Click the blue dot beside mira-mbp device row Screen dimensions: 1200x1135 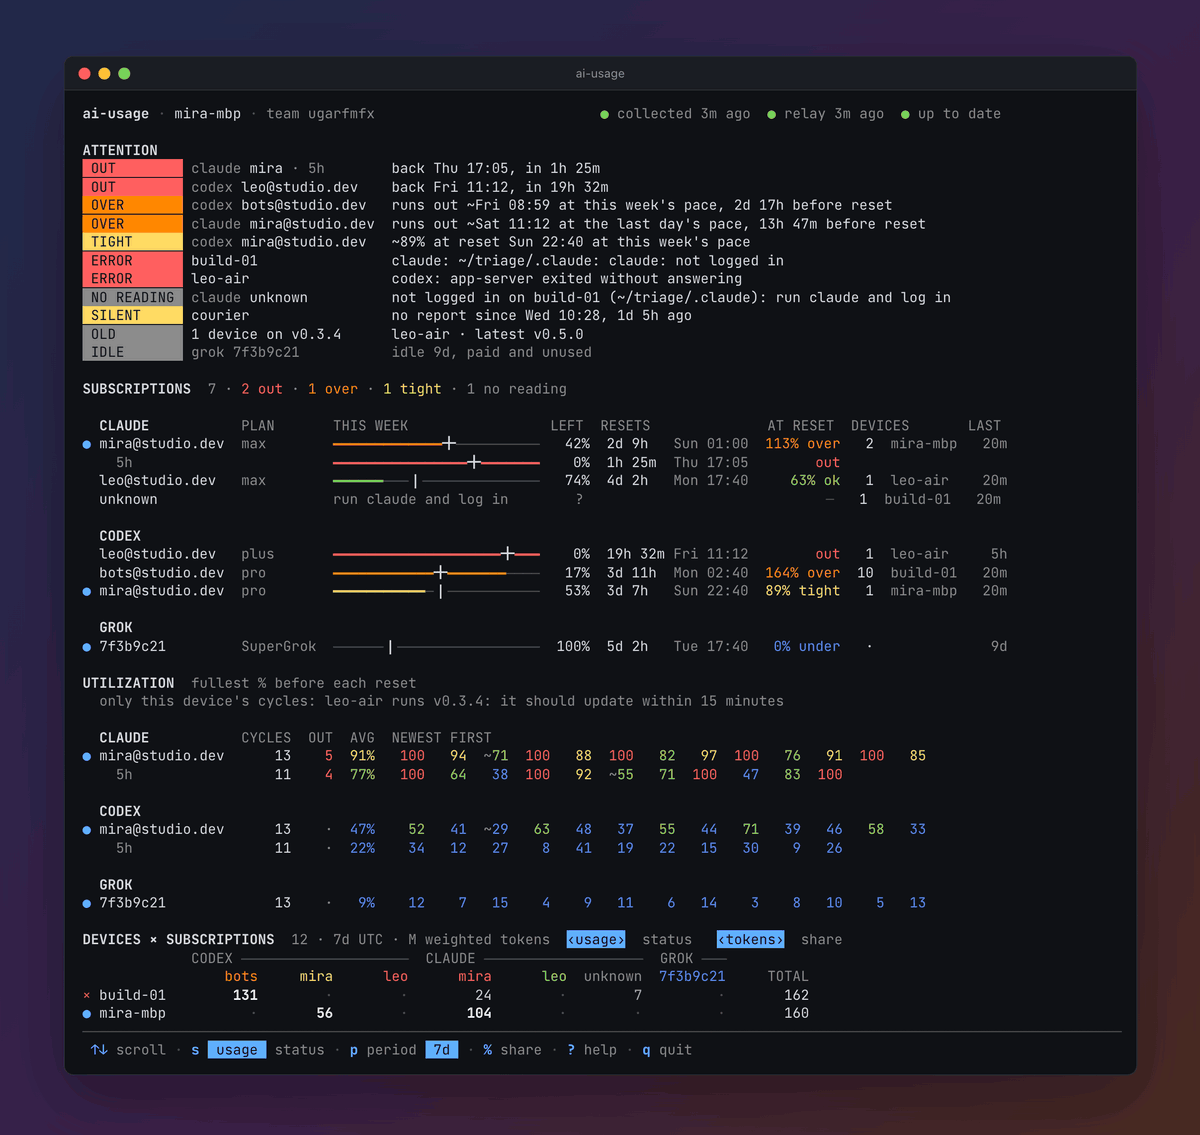(87, 1014)
